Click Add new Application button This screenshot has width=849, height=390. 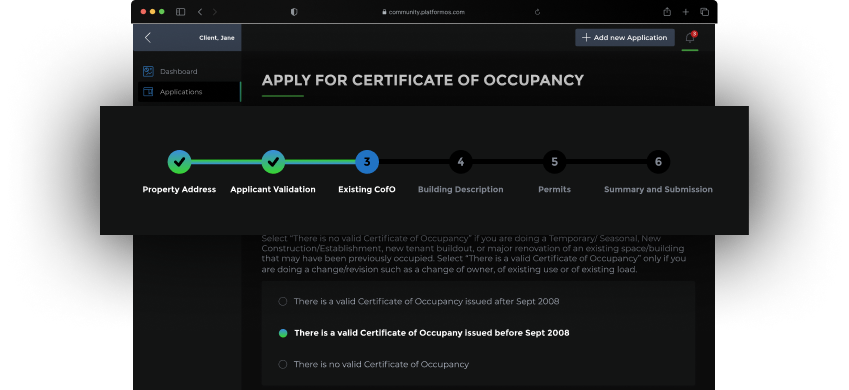[x=625, y=37]
